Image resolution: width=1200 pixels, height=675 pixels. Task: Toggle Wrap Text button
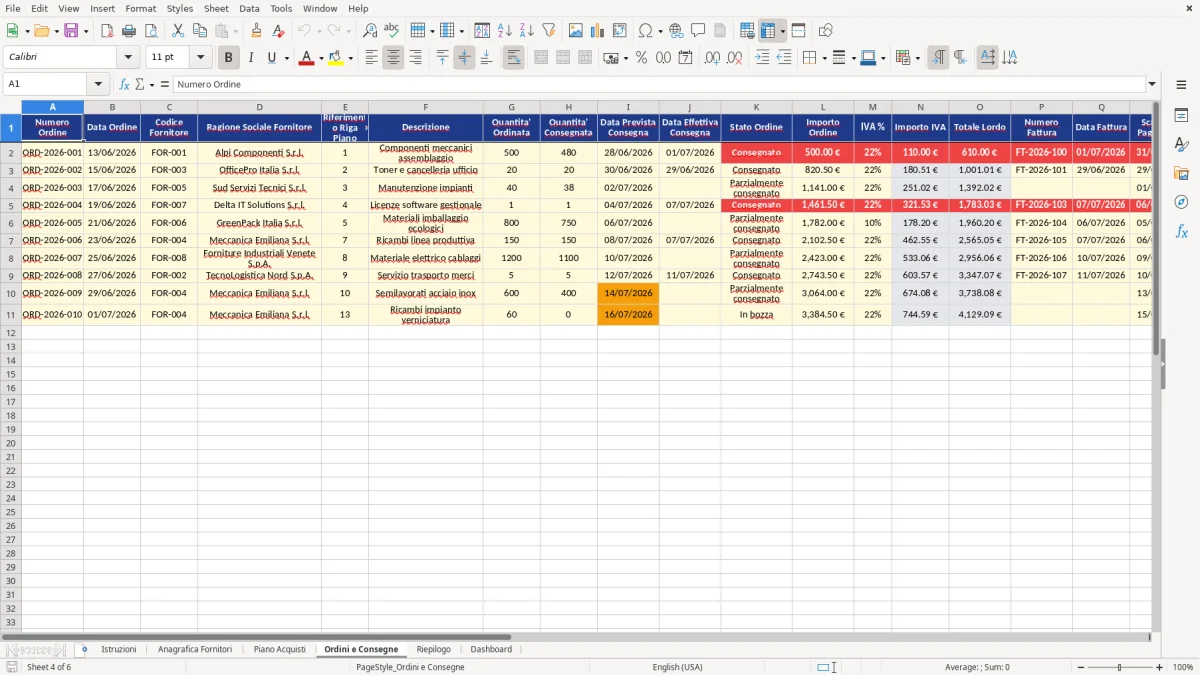[514, 58]
